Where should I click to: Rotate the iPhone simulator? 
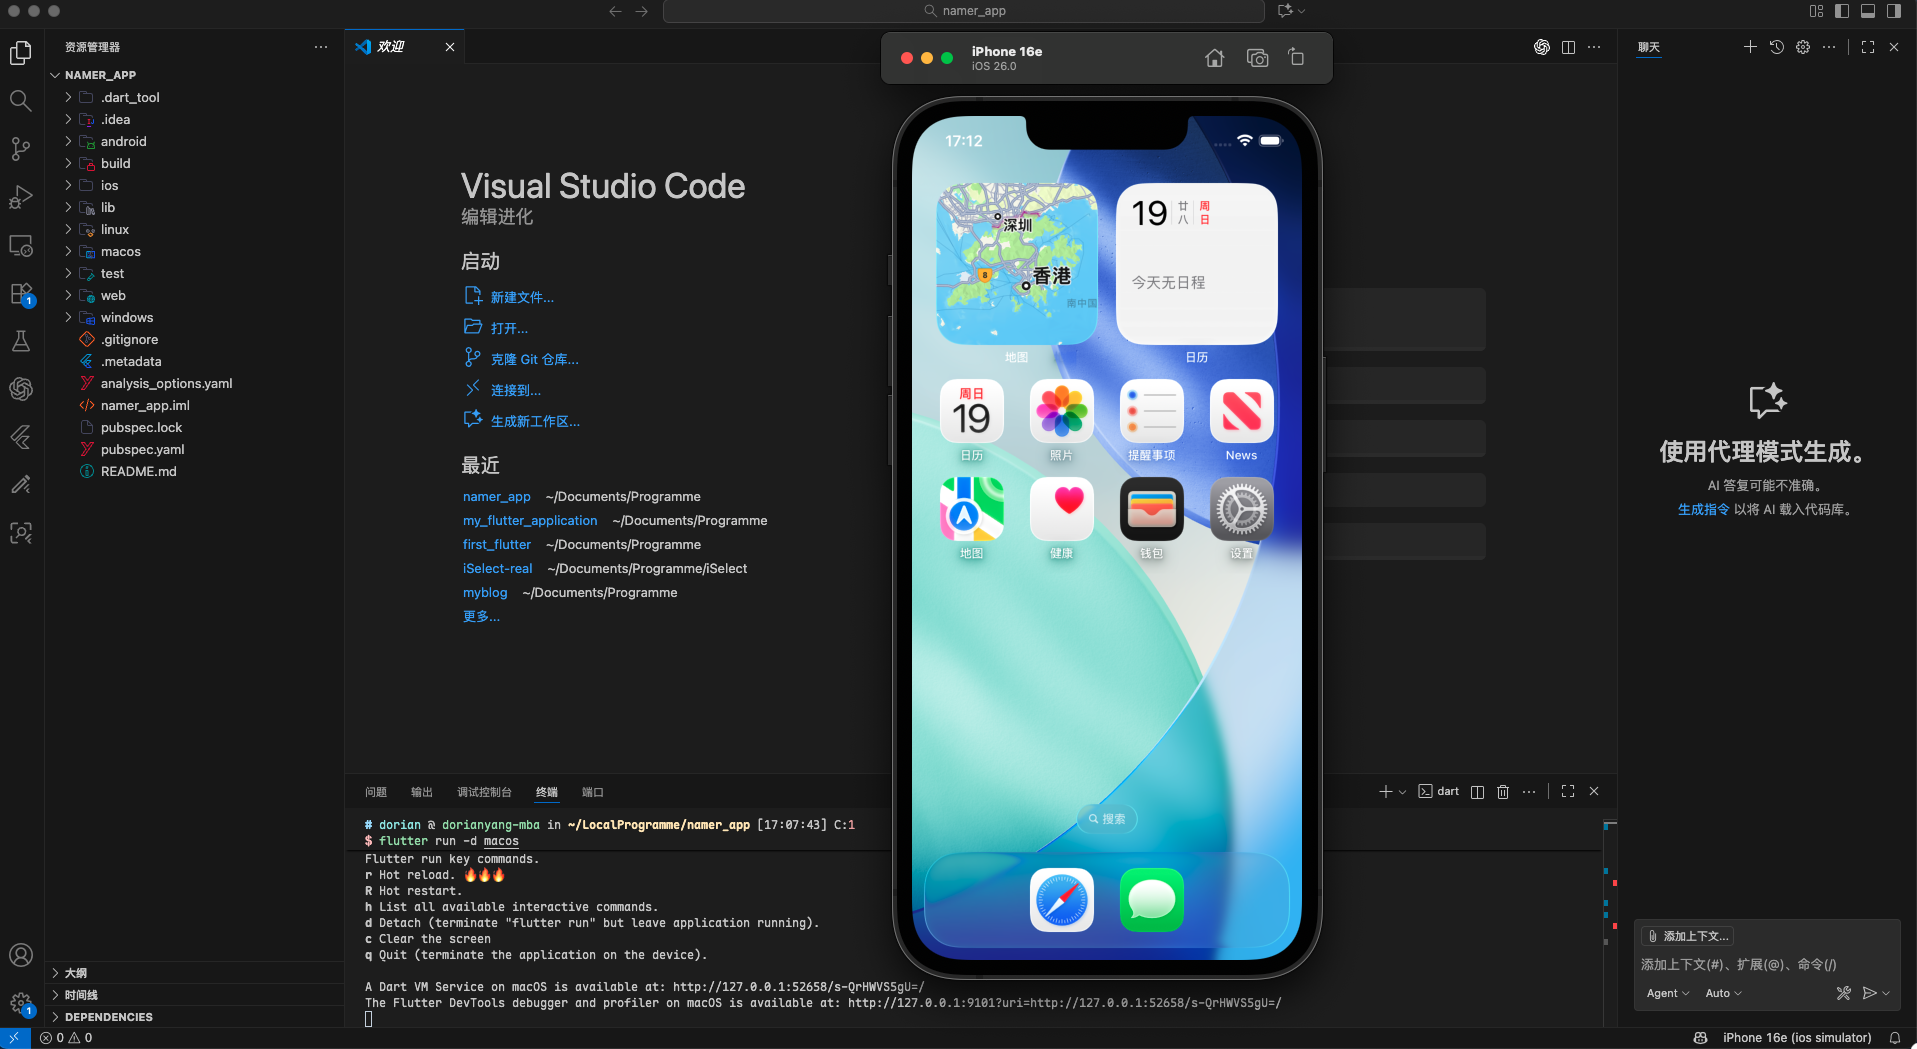(x=1297, y=58)
